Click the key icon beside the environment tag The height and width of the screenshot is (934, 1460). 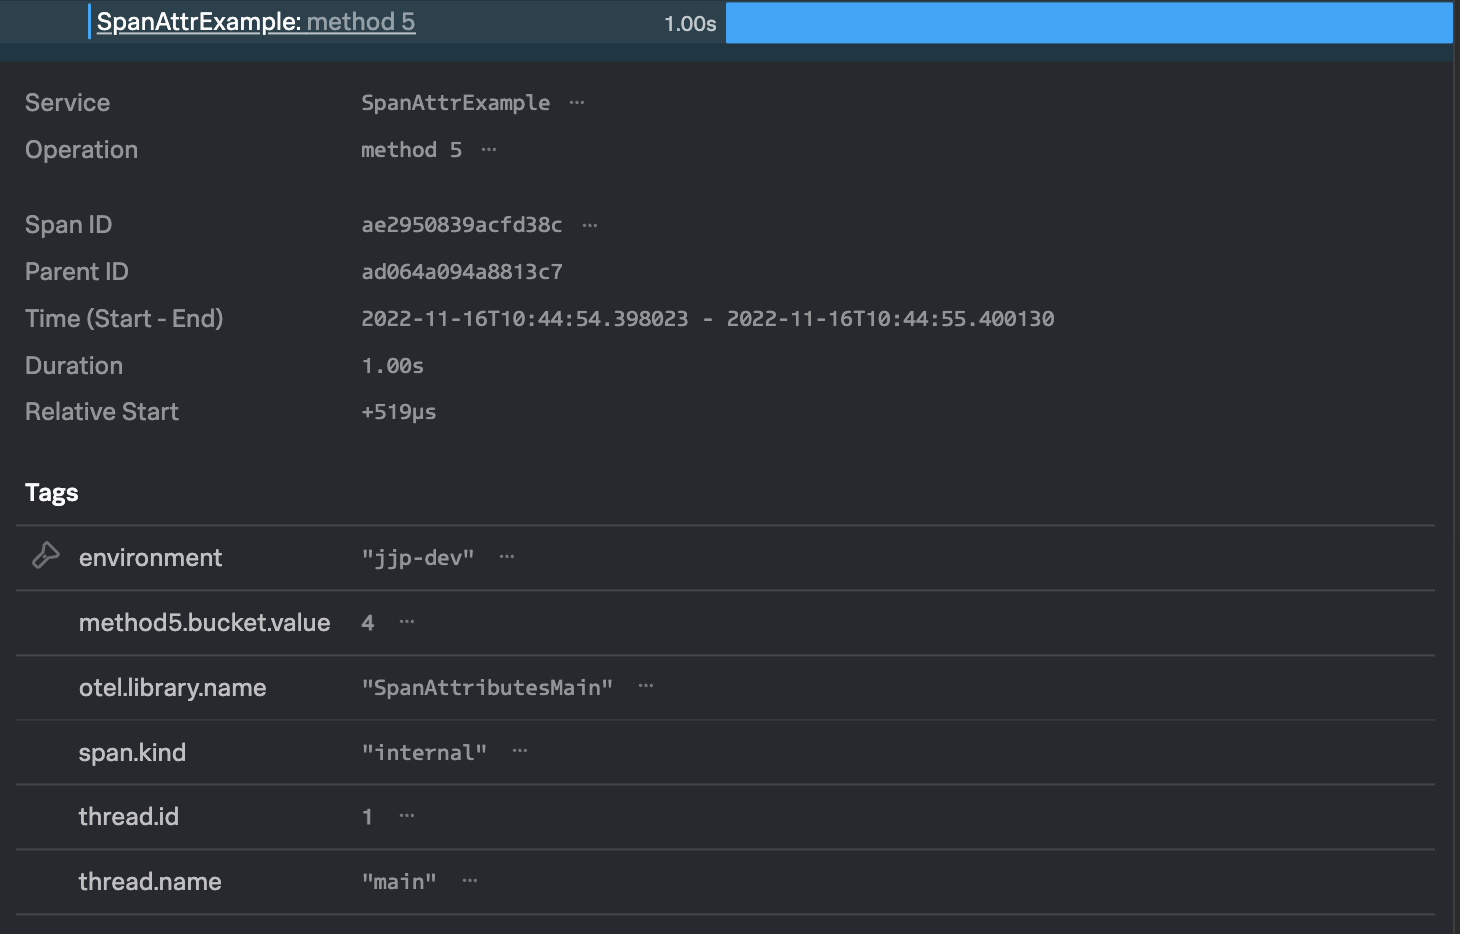point(44,556)
